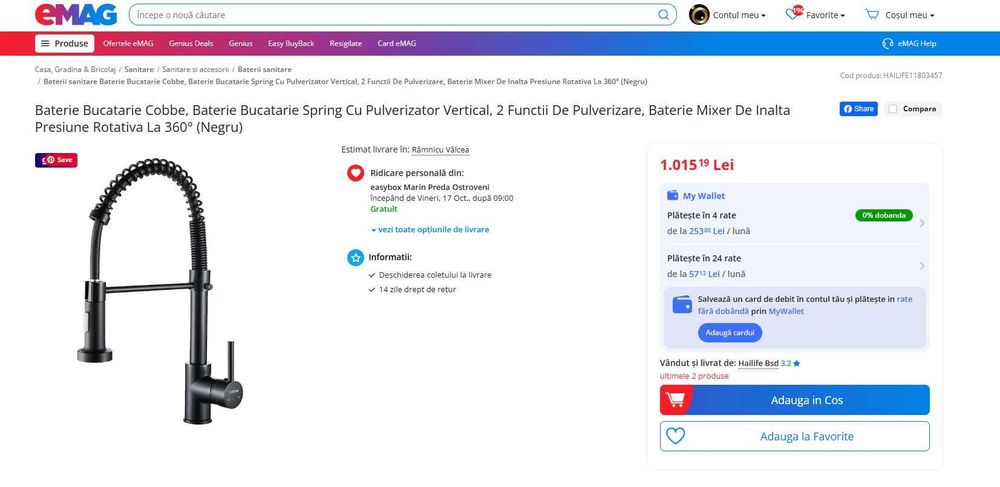The image size is (1000, 487).
Task: Tick the Compara checkbox
Action: coord(892,109)
